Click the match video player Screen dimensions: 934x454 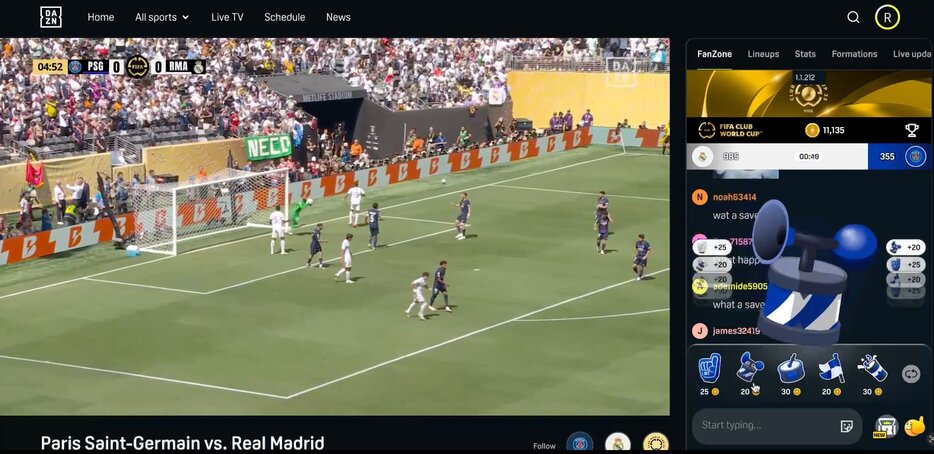pos(335,226)
